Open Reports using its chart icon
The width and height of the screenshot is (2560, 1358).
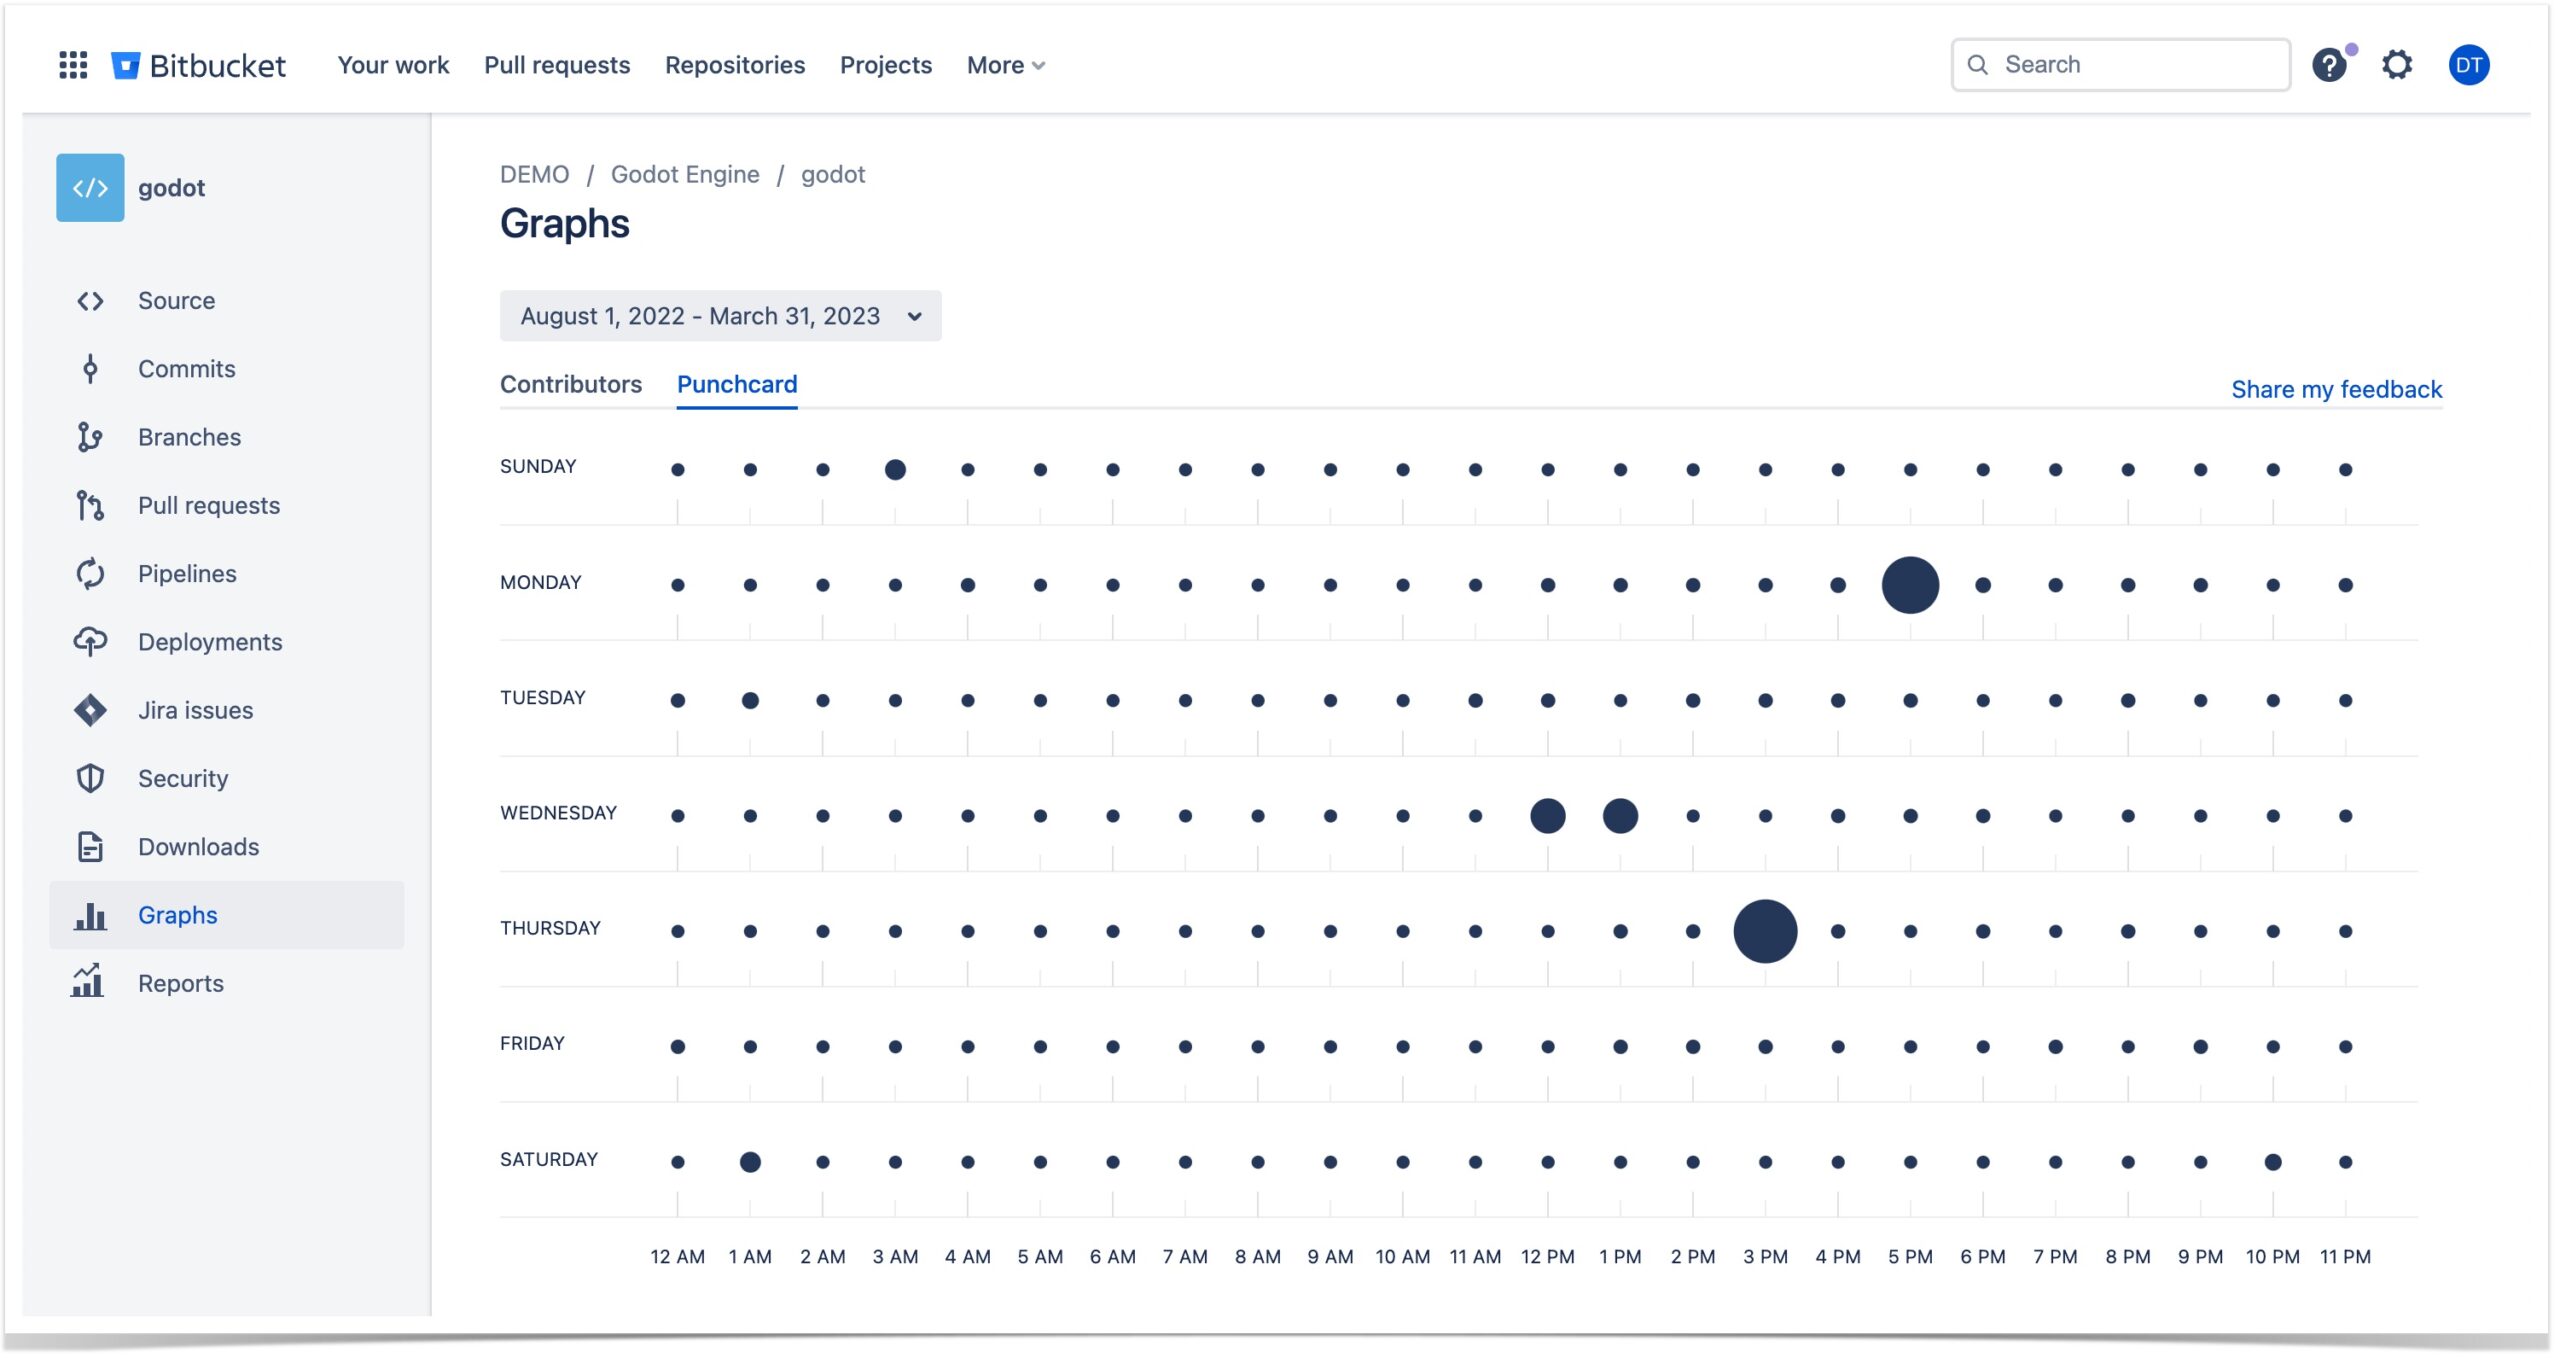[90, 982]
